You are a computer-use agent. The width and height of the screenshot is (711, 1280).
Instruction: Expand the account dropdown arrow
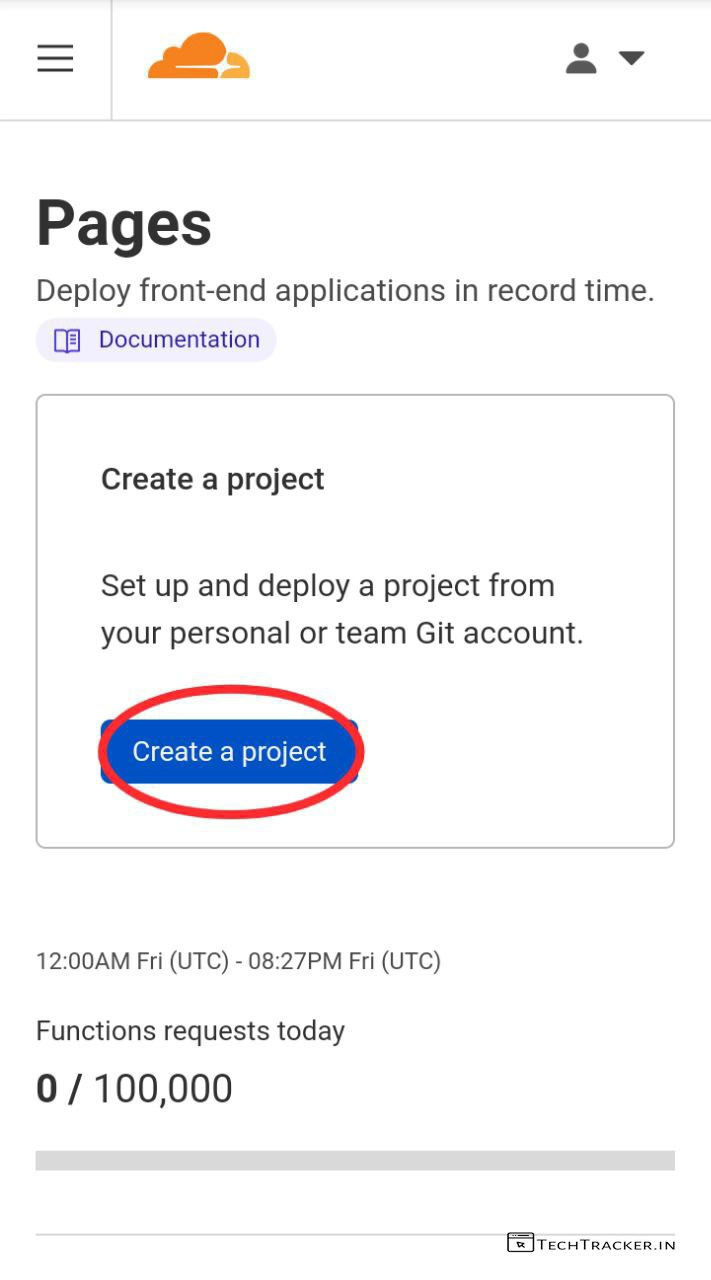(x=631, y=58)
